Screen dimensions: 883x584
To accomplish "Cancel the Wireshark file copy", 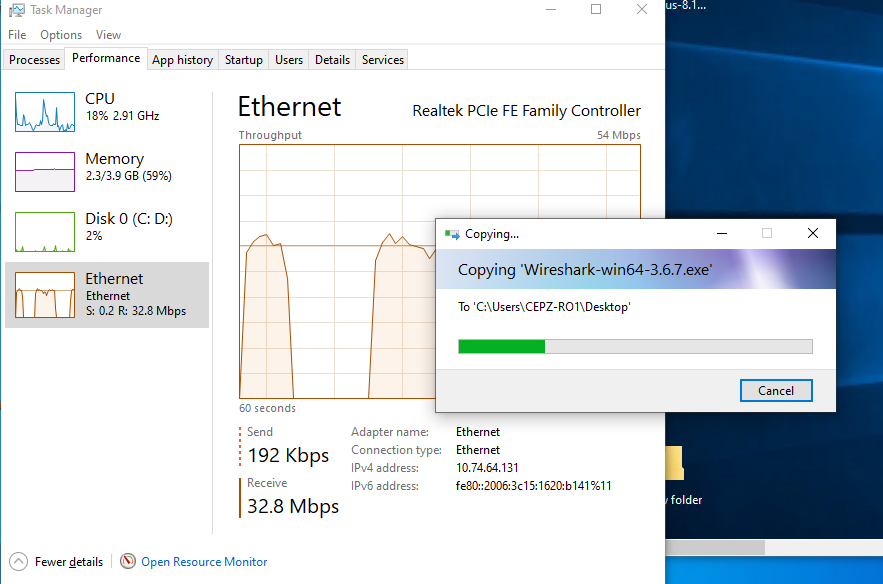I will (x=776, y=391).
